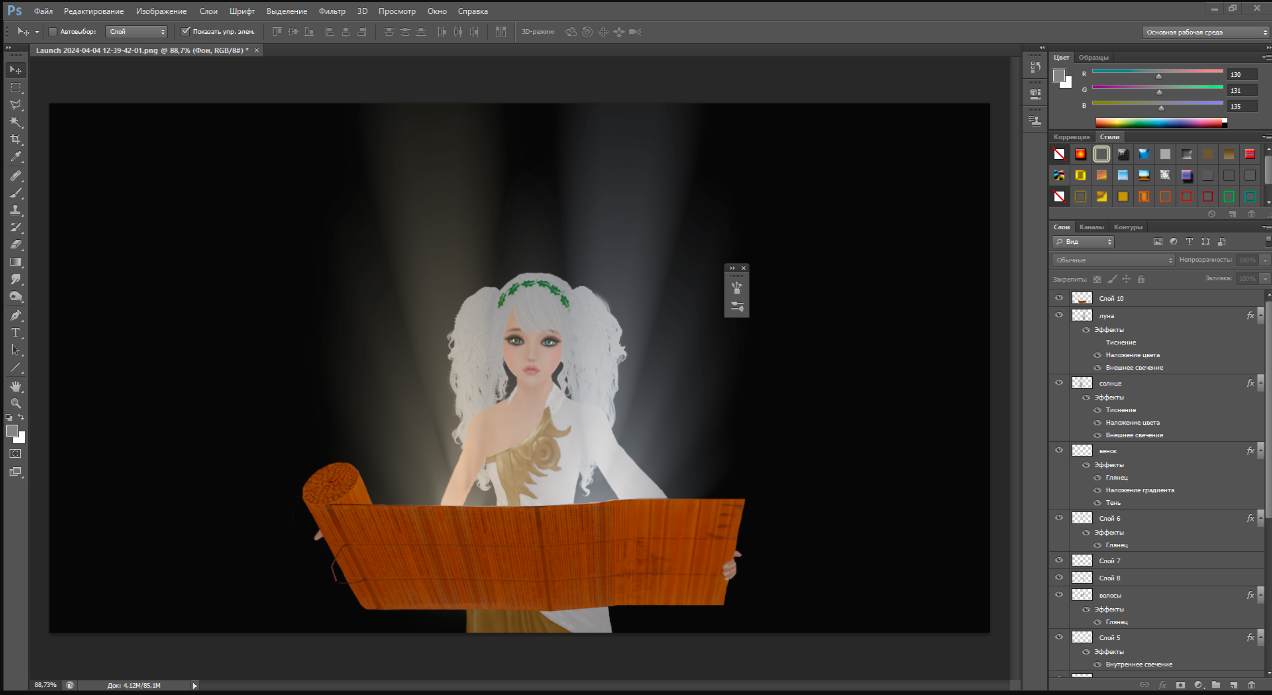
Task: Click the foreground color swatch in toolbox
Action: (x=12, y=430)
